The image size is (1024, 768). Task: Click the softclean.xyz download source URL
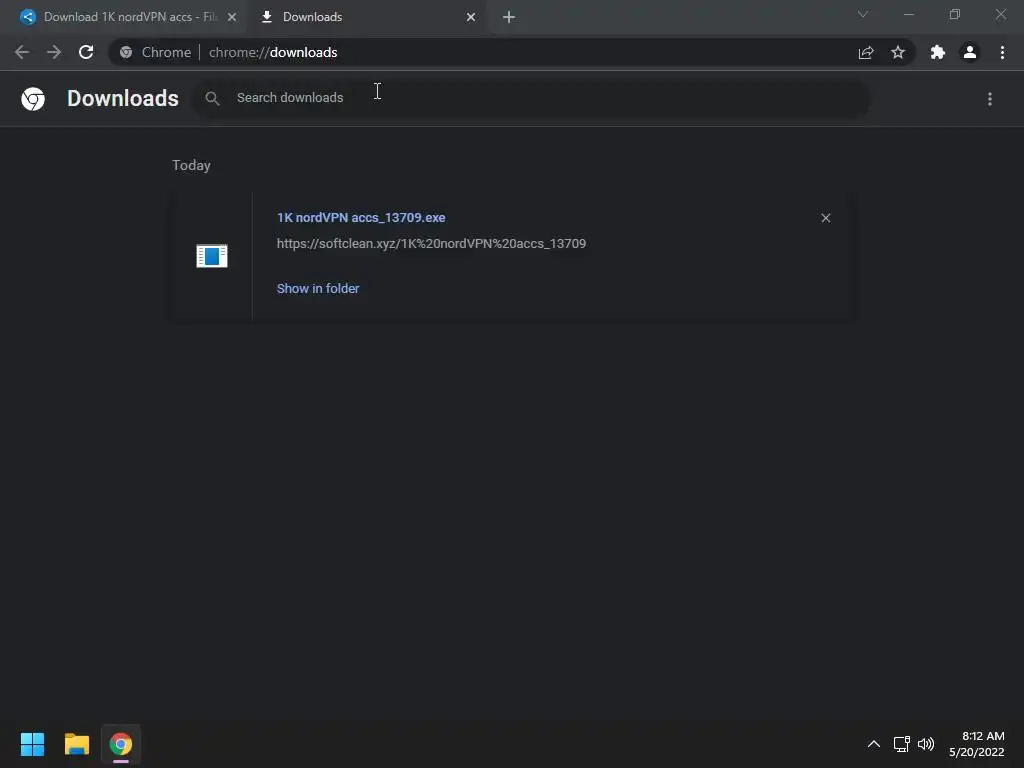(431, 244)
